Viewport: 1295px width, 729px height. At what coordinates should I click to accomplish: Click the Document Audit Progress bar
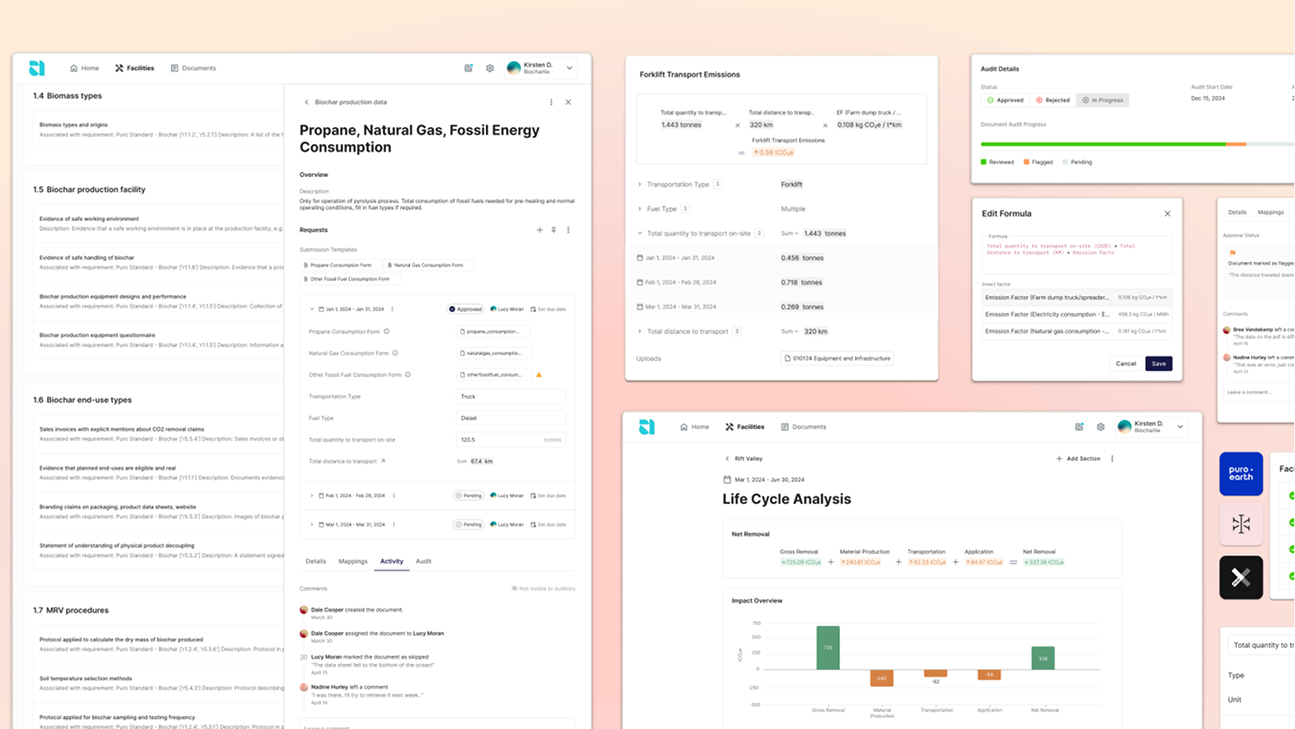(1137, 144)
